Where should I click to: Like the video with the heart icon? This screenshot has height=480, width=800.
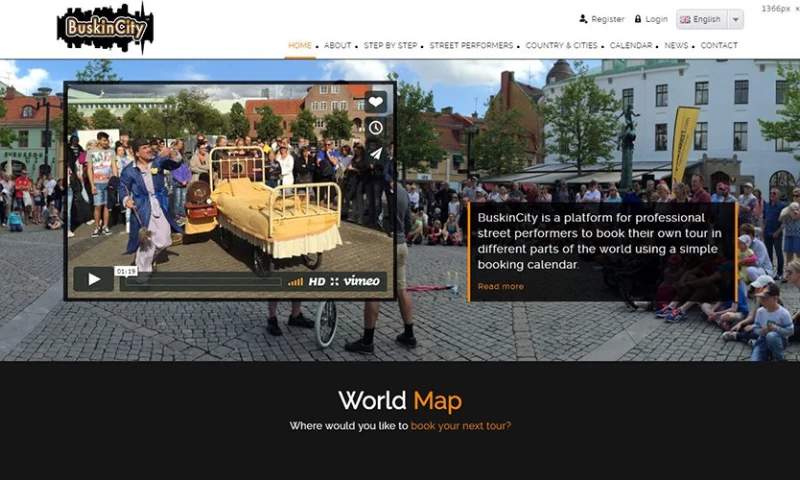click(375, 101)
